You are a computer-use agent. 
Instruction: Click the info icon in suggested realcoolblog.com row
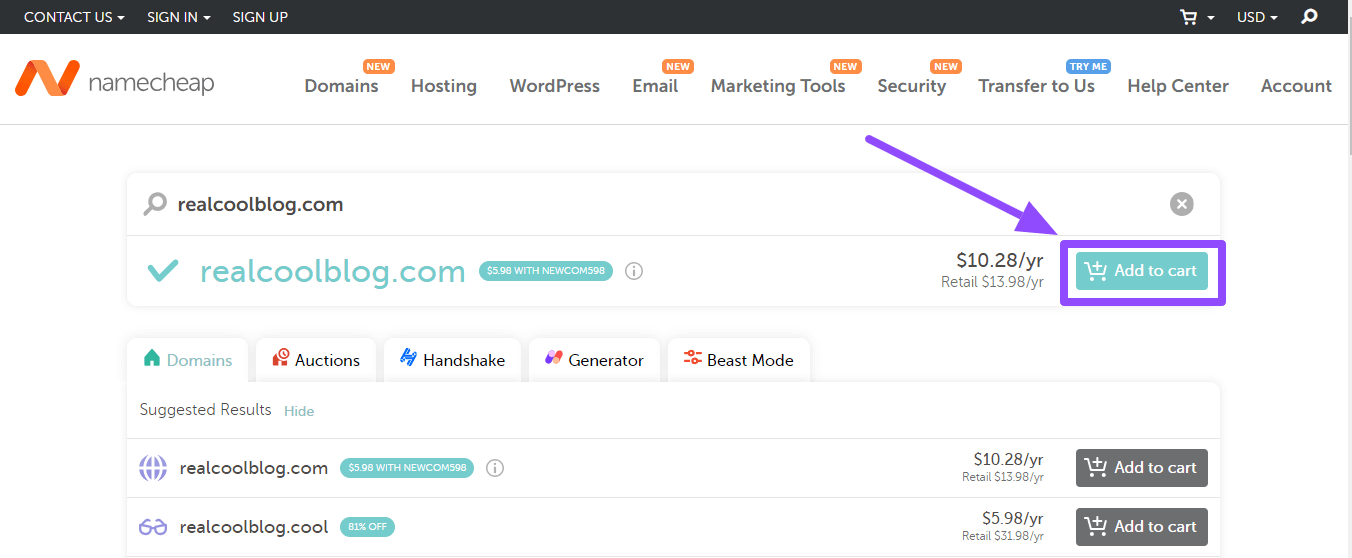point(495,468)
